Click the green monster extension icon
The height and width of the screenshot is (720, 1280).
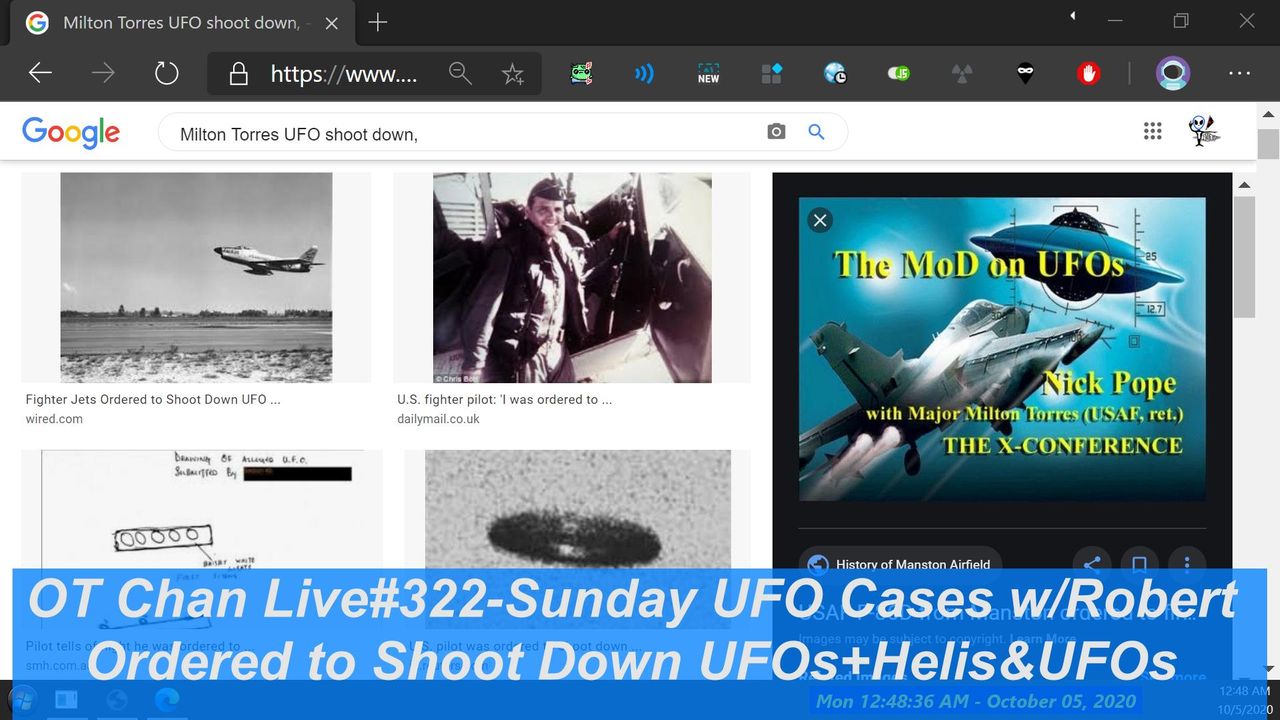(x=581, y=73)
